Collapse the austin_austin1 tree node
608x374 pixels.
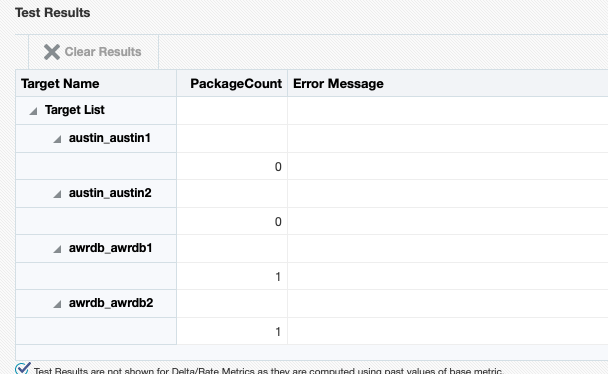click(57, 139)
